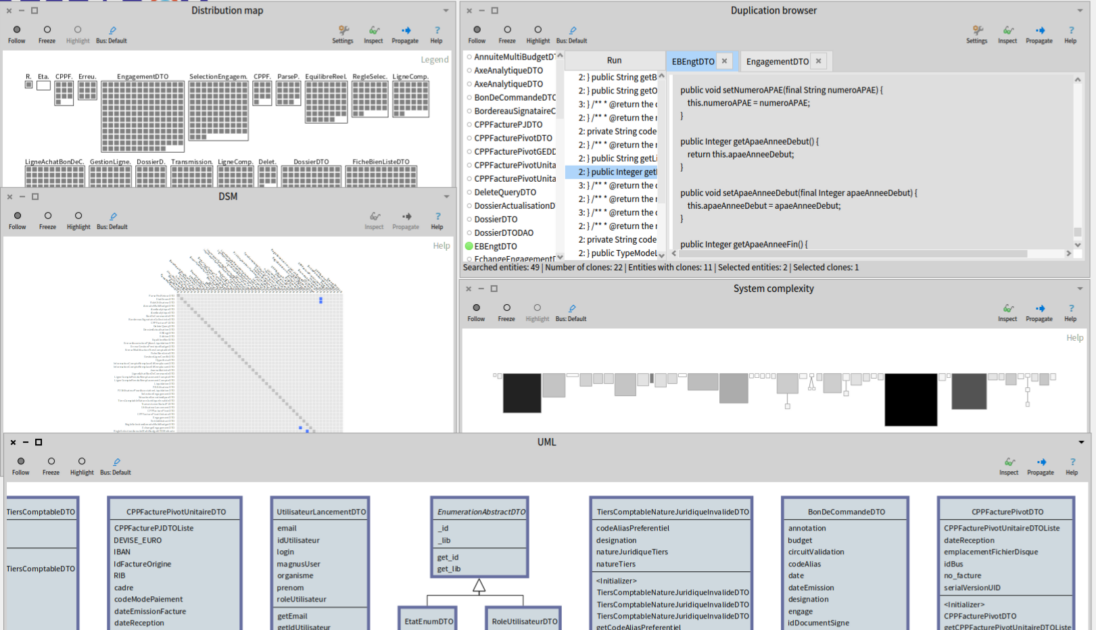1096x630 pixels.
Task: Click Inspect in the DSM panel toolbar
Action: click(x=374, y=220)
